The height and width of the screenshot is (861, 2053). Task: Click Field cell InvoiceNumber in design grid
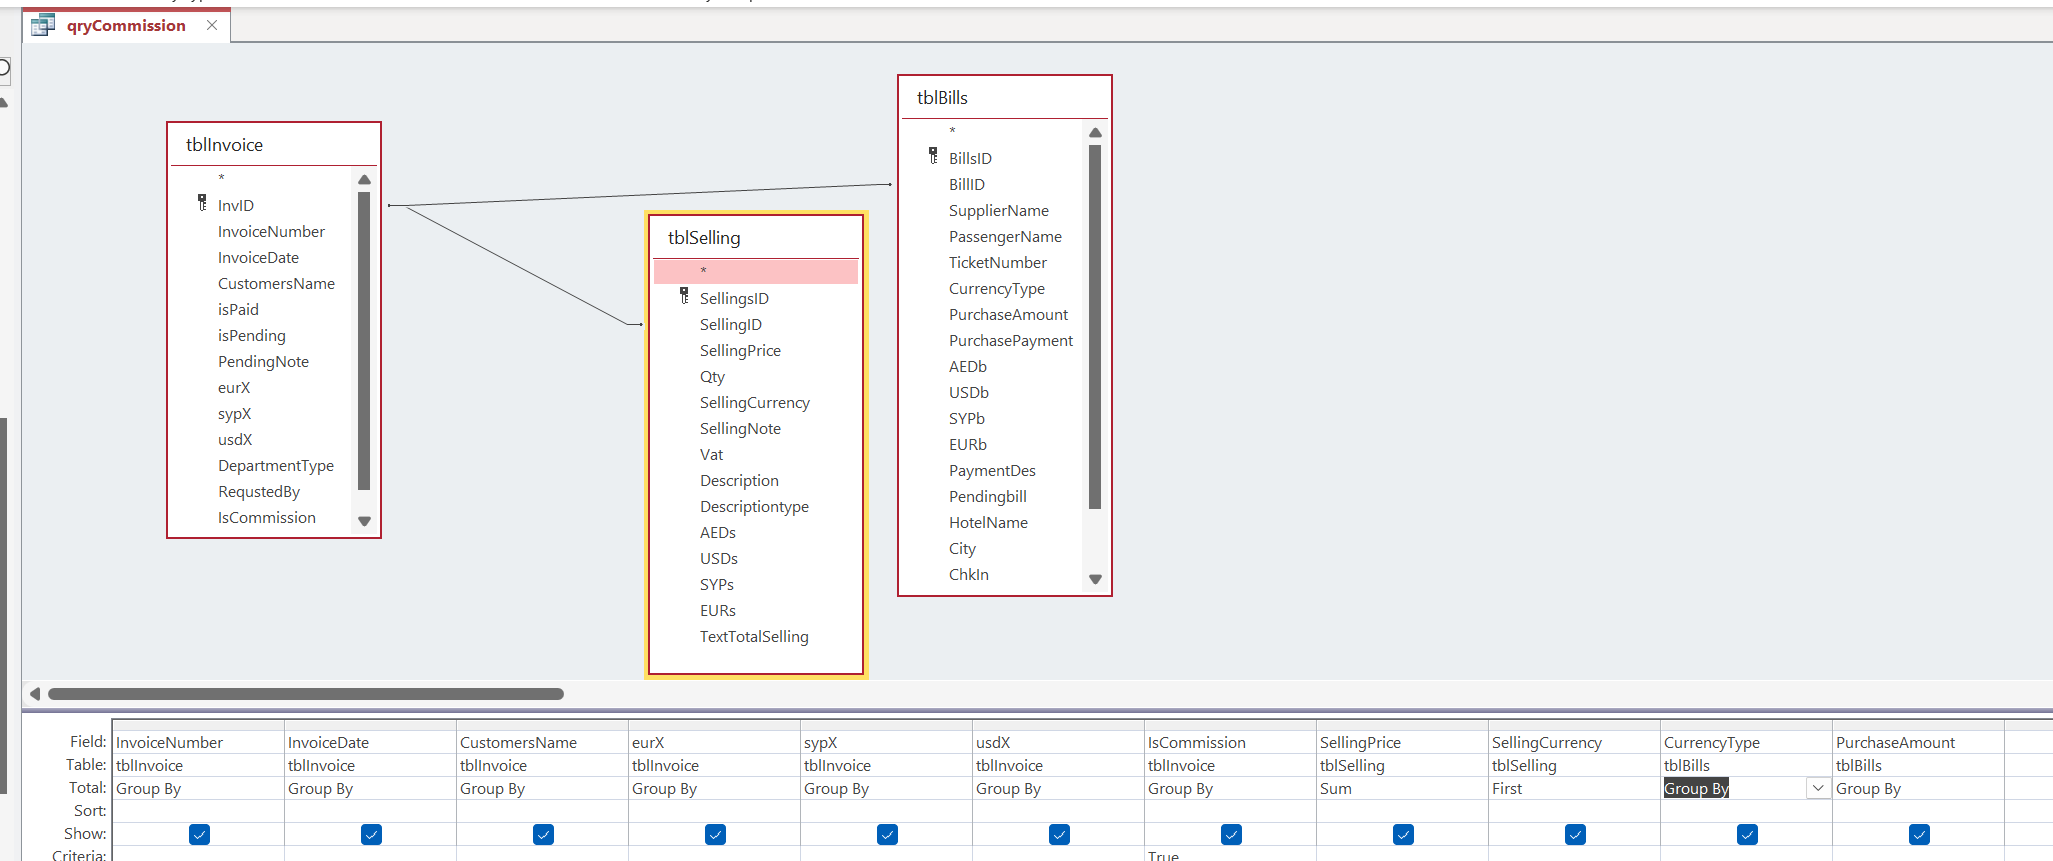click(198, 742)
